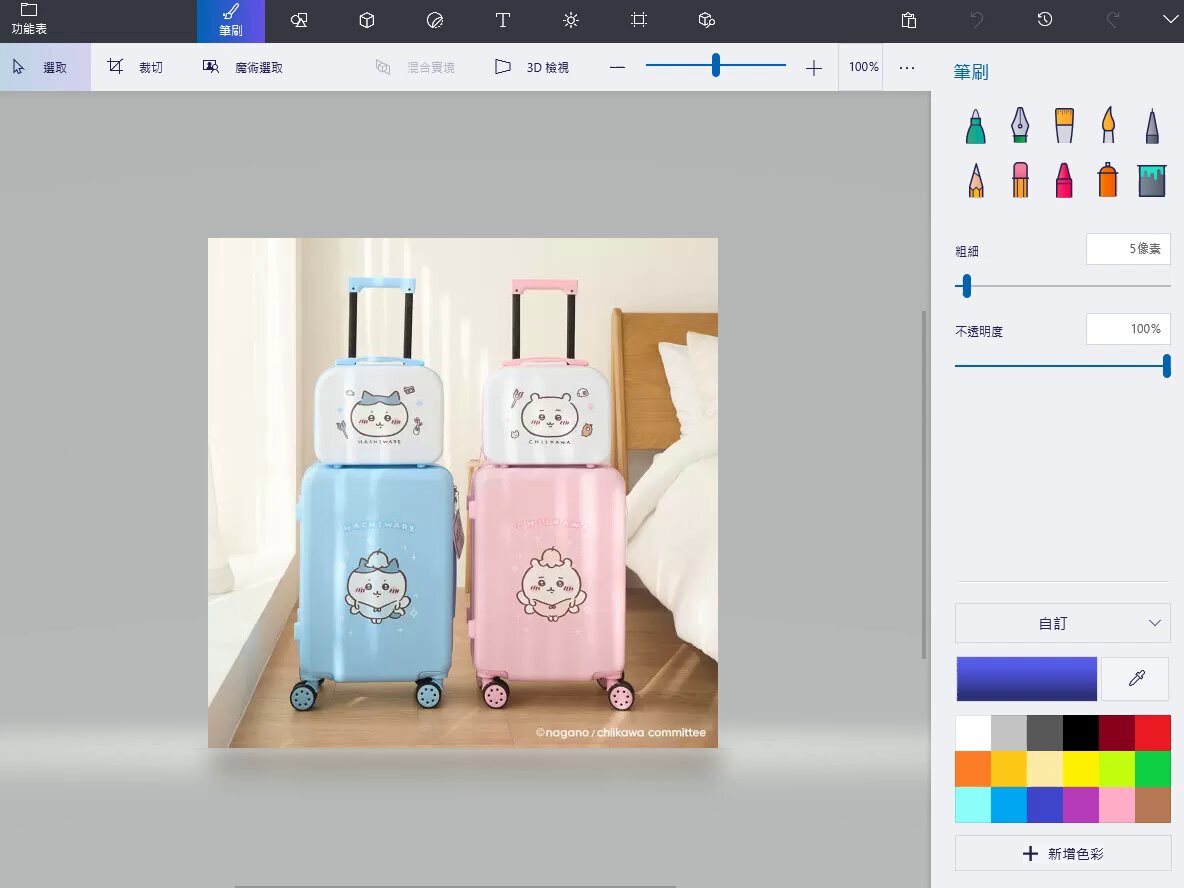Click the 100% zoom value field
Screen dimensions: 1184x888
pos(861,67)
